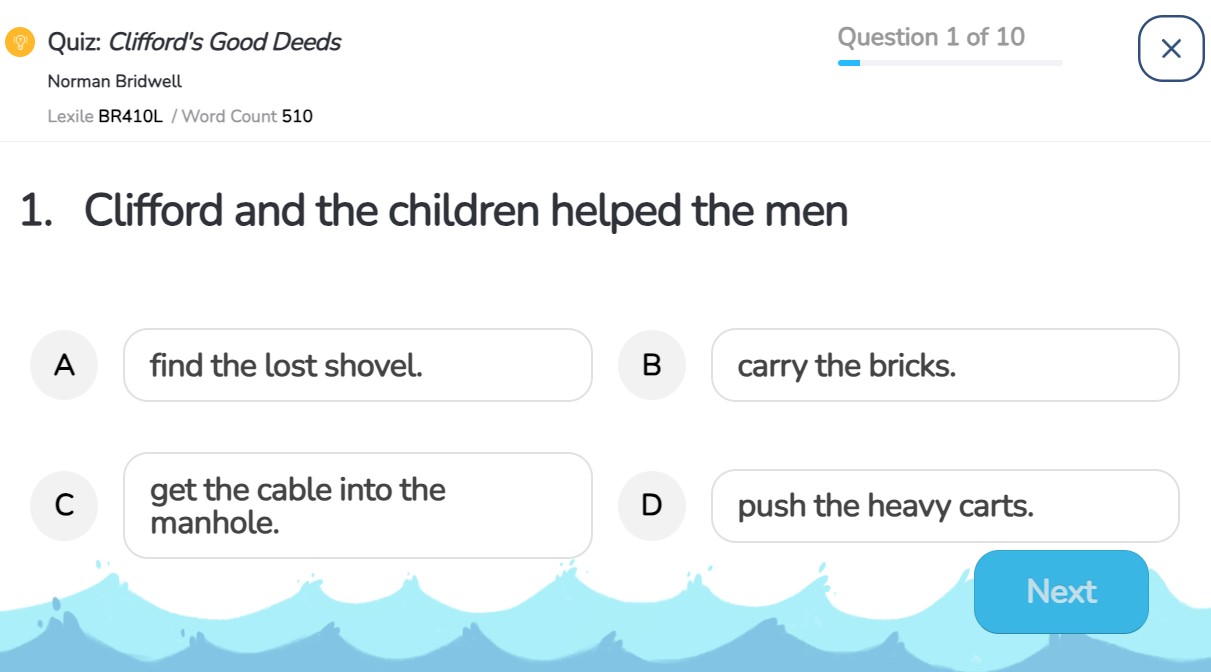Click the "Question 1 of 10" counter
1211x672 pixels.
[930, 37]
